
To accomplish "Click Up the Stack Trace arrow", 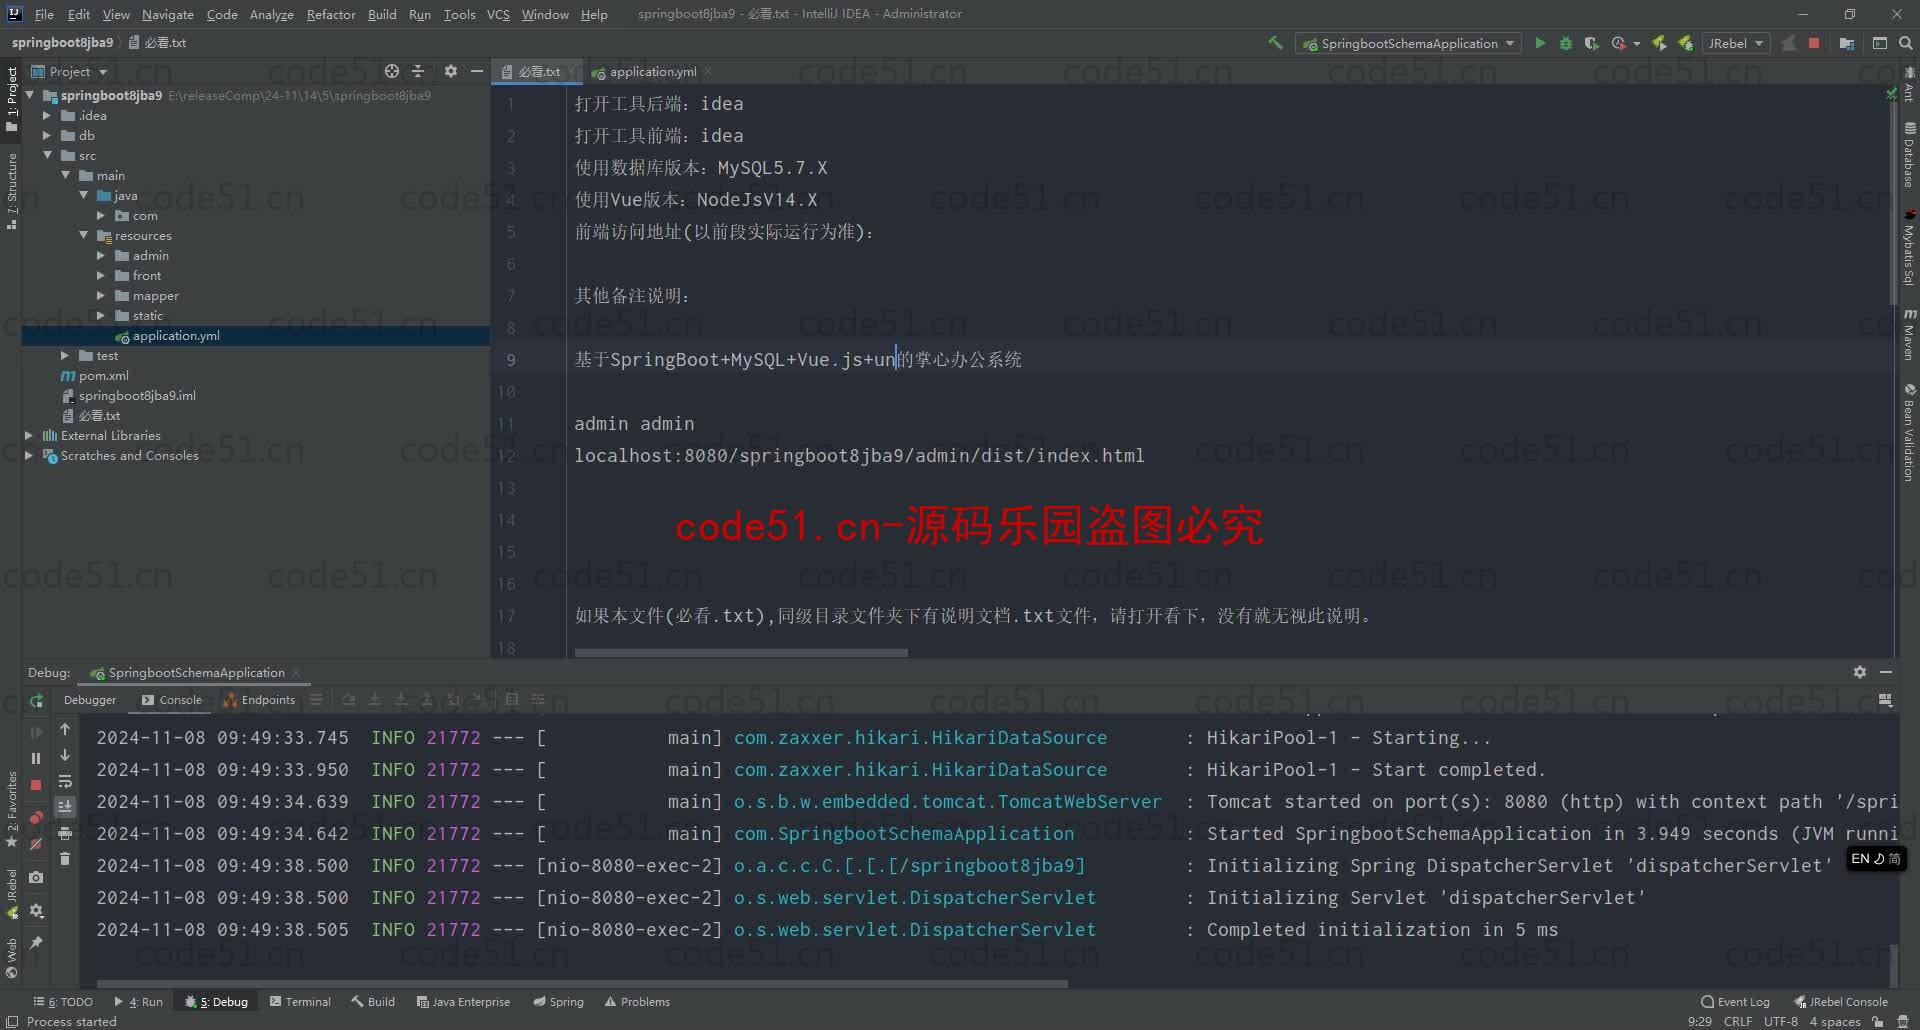I will (x=65, y=729).
